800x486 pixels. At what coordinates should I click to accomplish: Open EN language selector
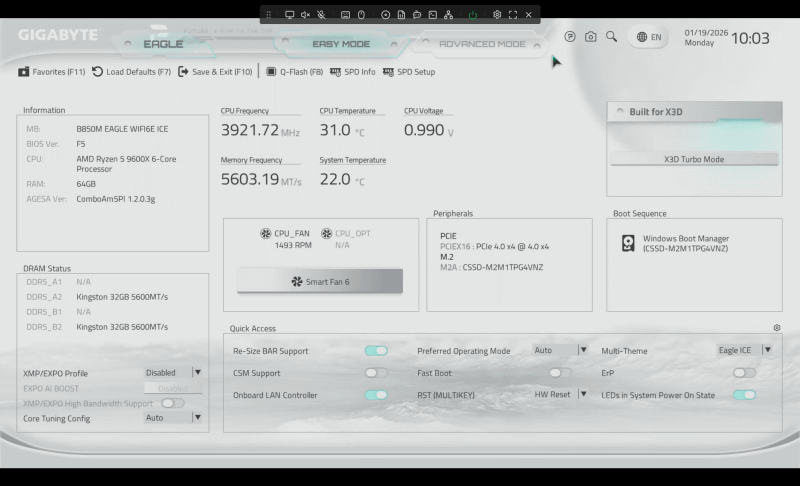tap(649, 37)
